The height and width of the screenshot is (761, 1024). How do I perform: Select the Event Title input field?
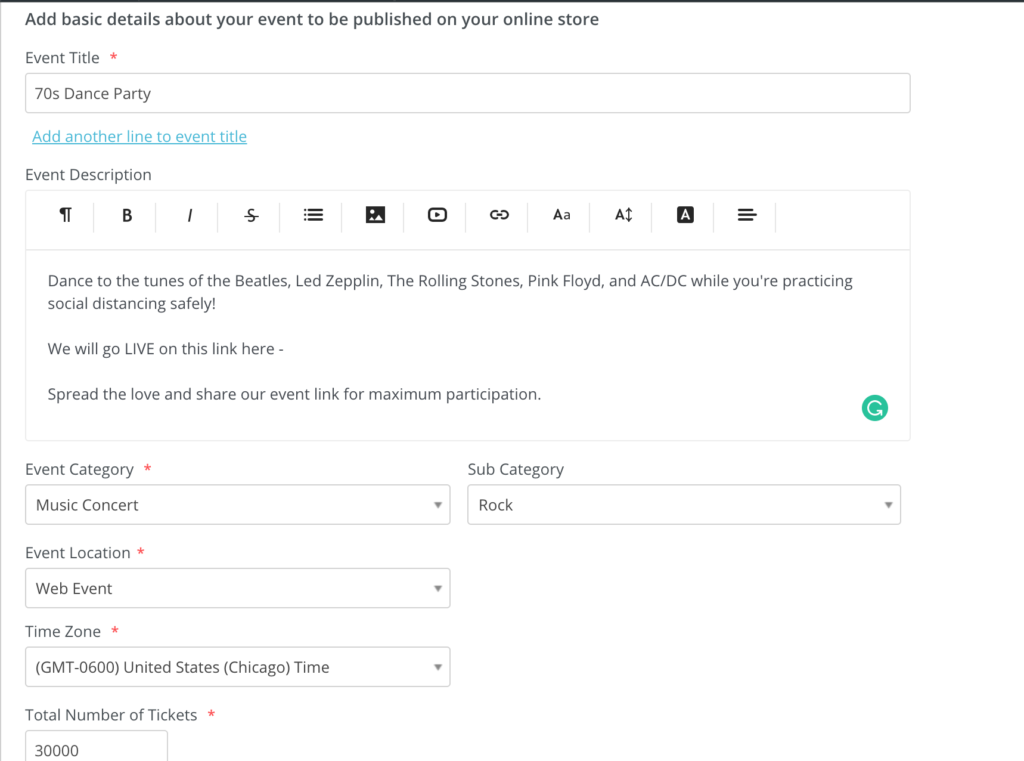tap(467, 93)
